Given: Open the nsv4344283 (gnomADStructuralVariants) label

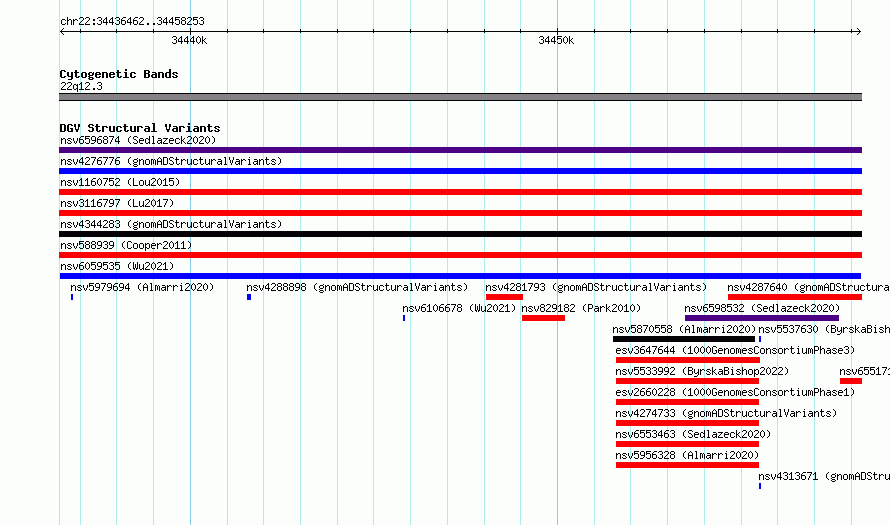Looking at the screenshot, I should [171, 224].
